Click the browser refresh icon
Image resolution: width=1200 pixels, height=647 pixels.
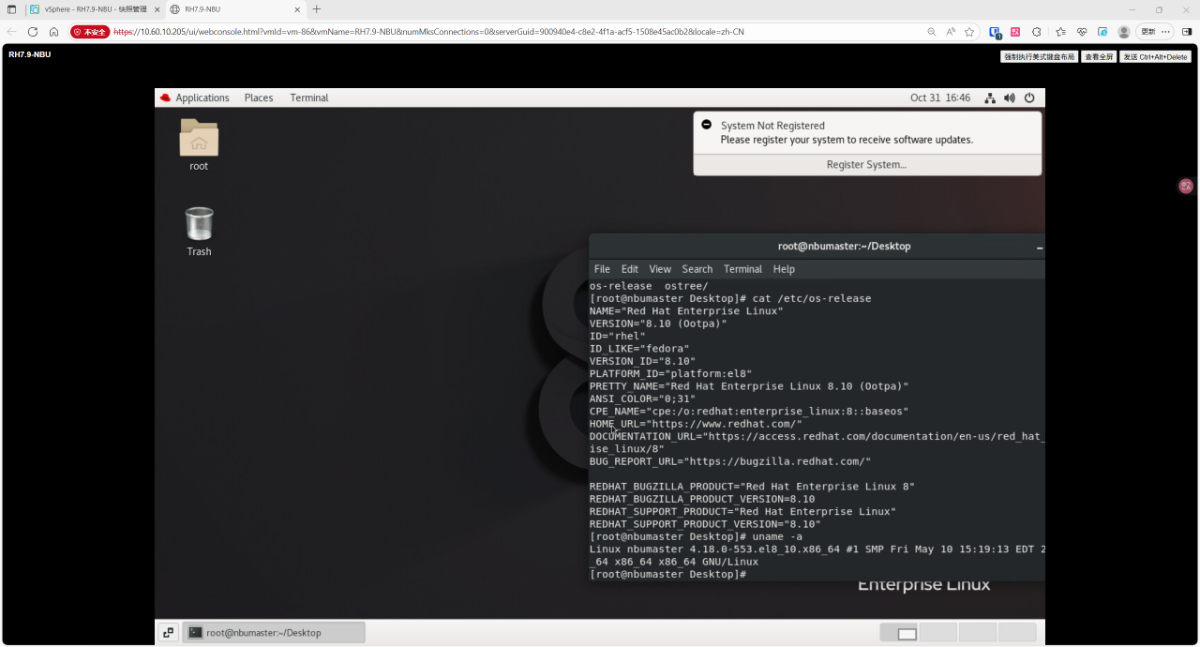(x=33, y=32)
